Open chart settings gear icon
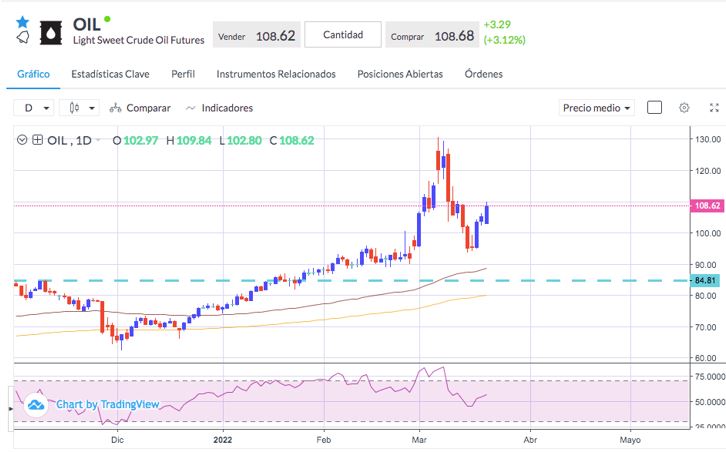The image size is (726, 452). tap(684, 108)
